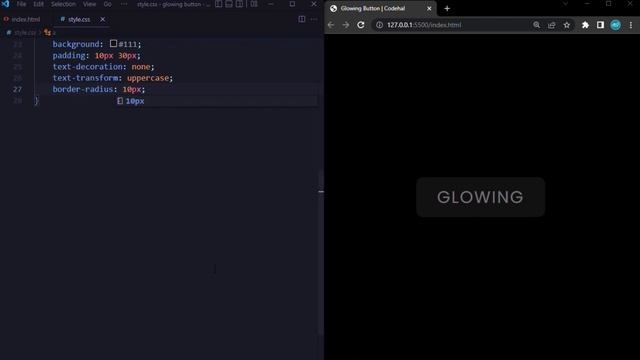Switch to the style.css editor tab
640x360 pixels.
pyautogui.click(x=79, y=19)
